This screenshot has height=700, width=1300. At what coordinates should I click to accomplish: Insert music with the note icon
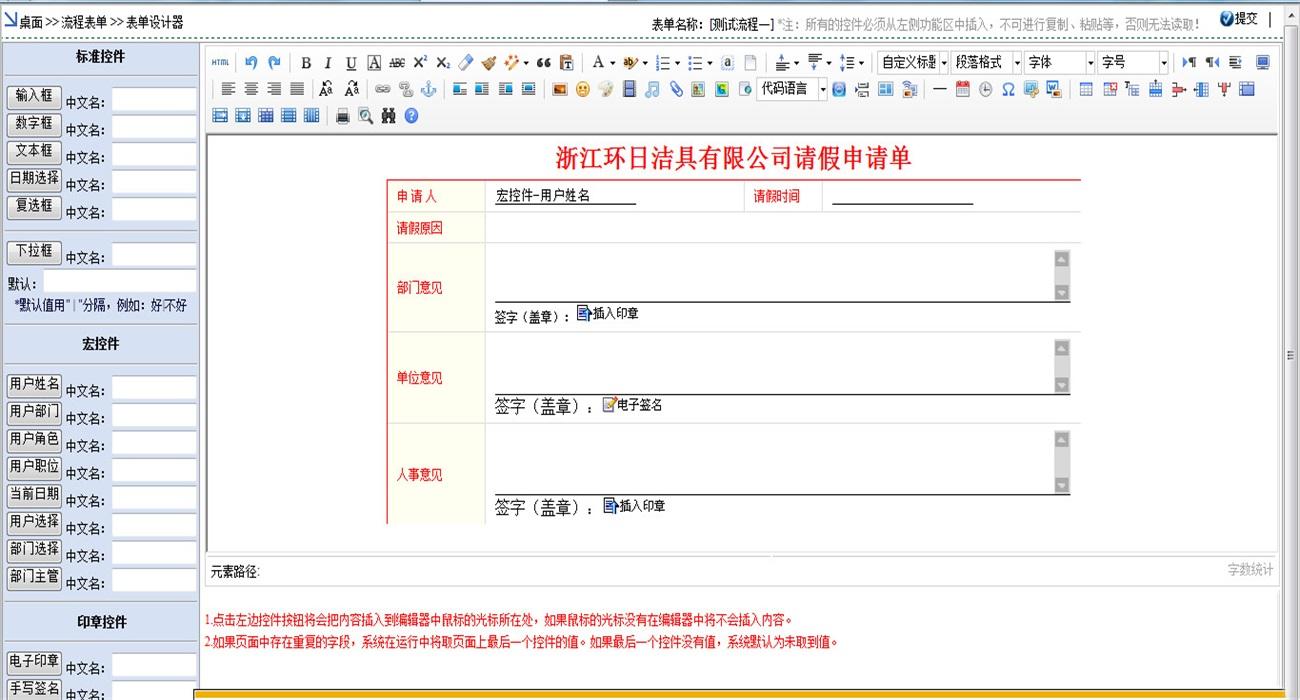(x=652, y=89)
